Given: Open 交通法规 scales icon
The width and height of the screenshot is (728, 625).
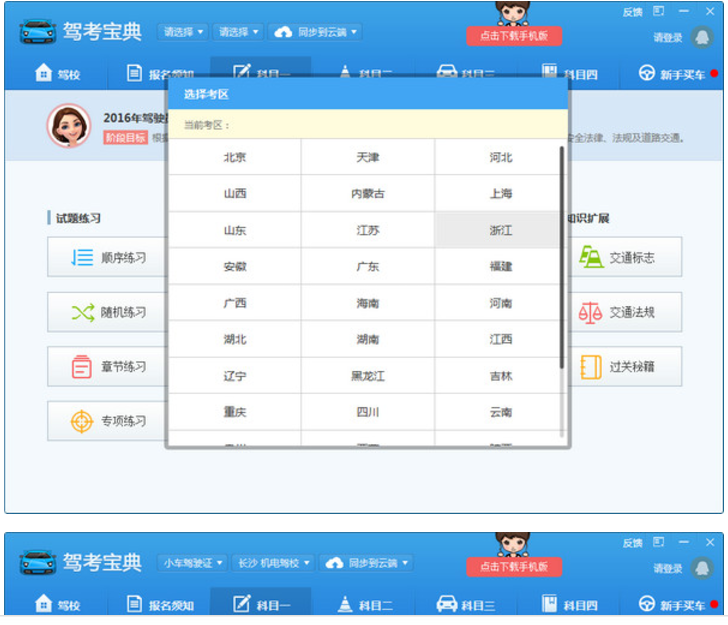Looking at the screenshot, I should 592,312.
